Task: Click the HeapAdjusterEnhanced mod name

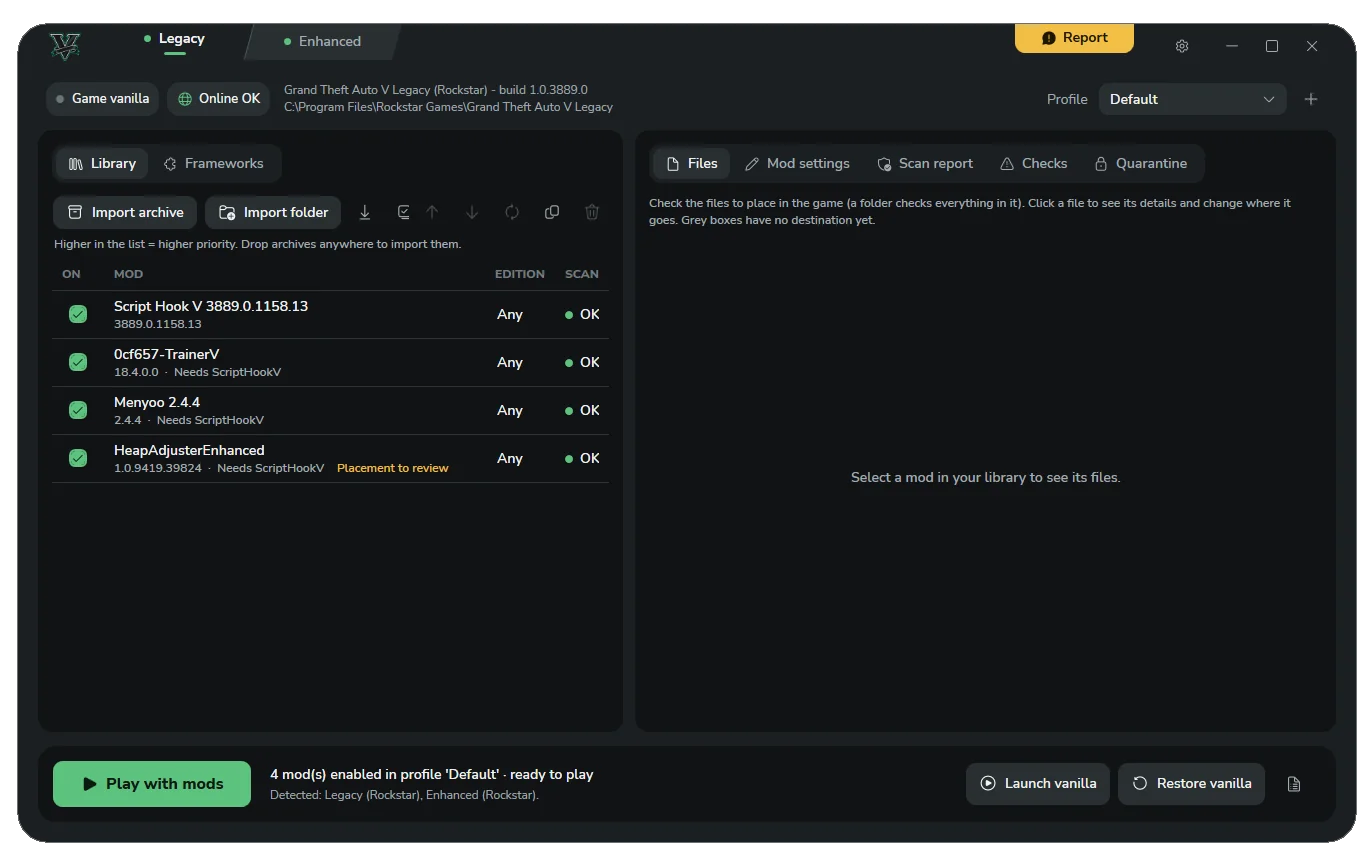Action: [x=189, y=450]
